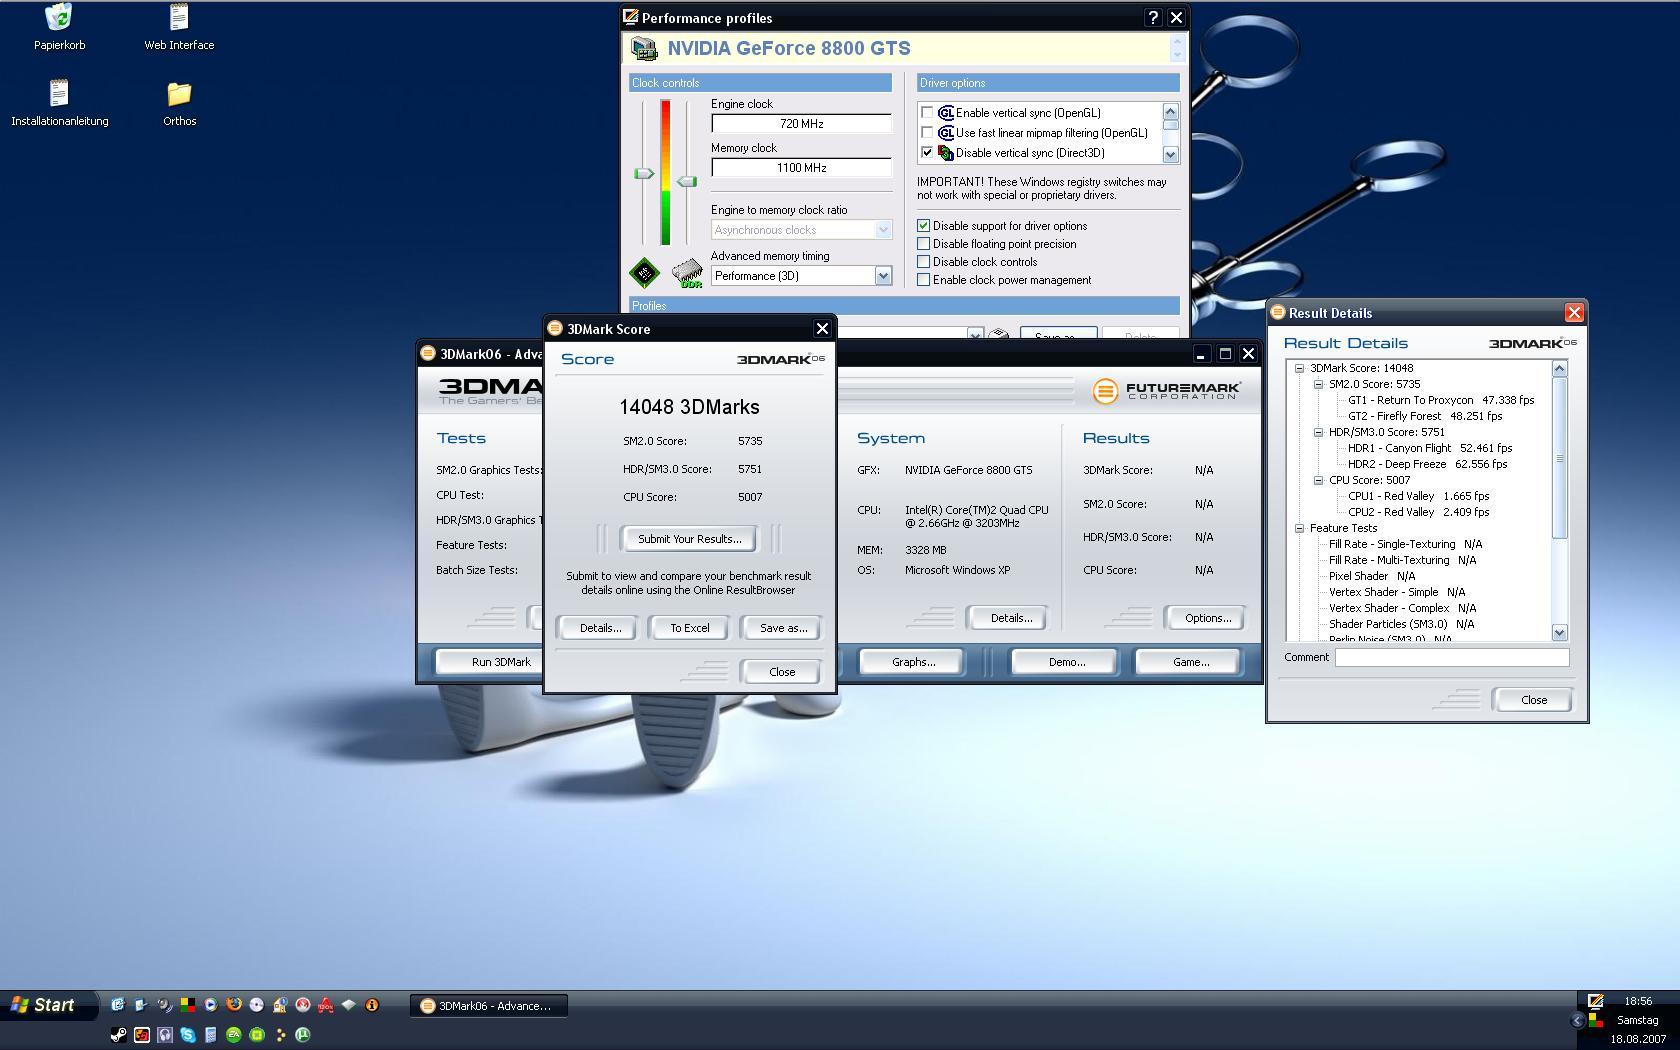The image size is (1680, 1050).
Task: Uncheck Disable vertical sync (Direct3D)
Action: click(927, 153)
